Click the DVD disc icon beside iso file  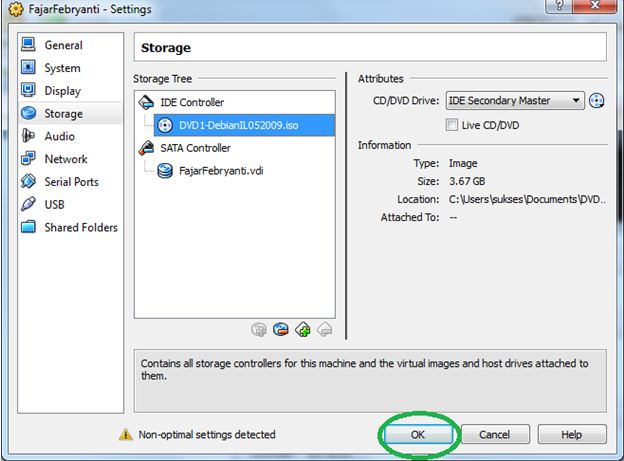pyautogui.click(x=165, y=125)
